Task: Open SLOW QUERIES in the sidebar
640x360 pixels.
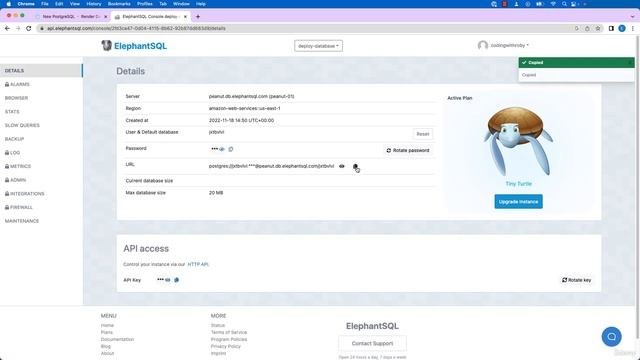Action: [22, 125]
